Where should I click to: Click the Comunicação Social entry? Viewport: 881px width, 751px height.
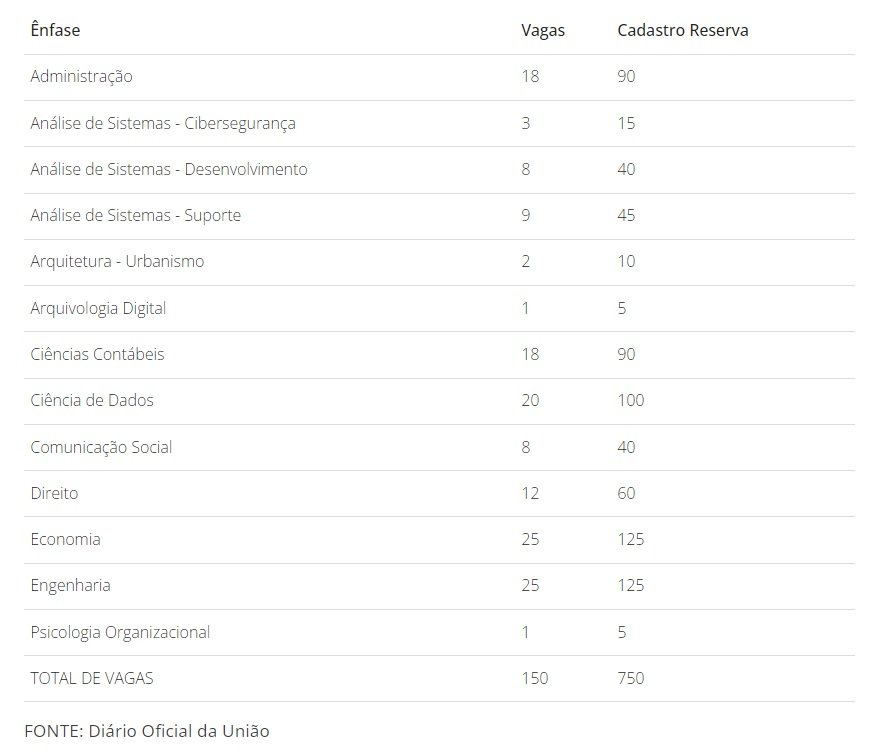pyautogui.click(x=101, y=447)
